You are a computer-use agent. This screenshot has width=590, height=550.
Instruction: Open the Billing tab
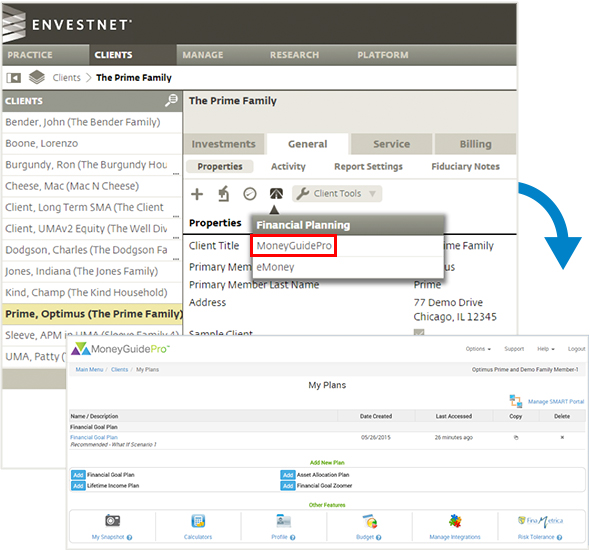pyautogui.click(x=476, y=144)
